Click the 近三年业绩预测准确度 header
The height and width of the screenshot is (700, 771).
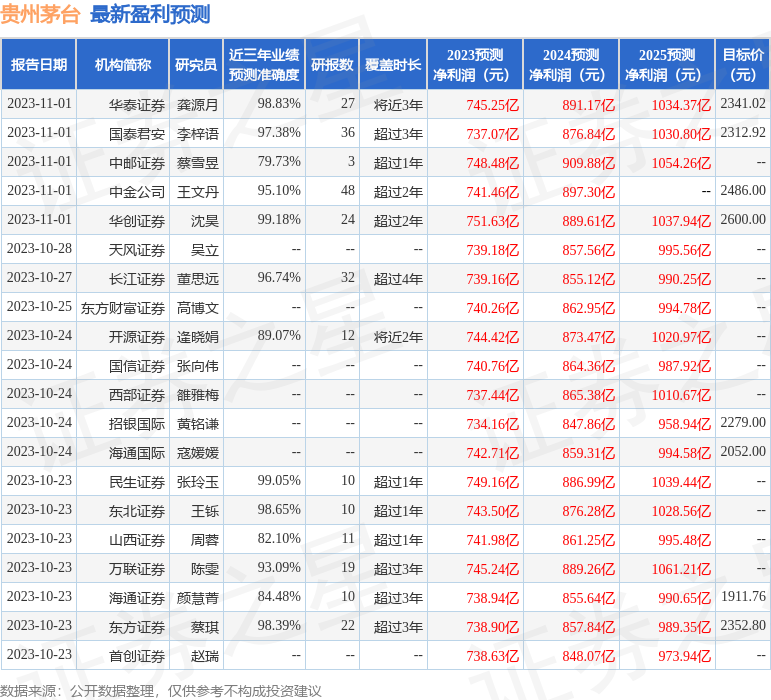(264, 64)
